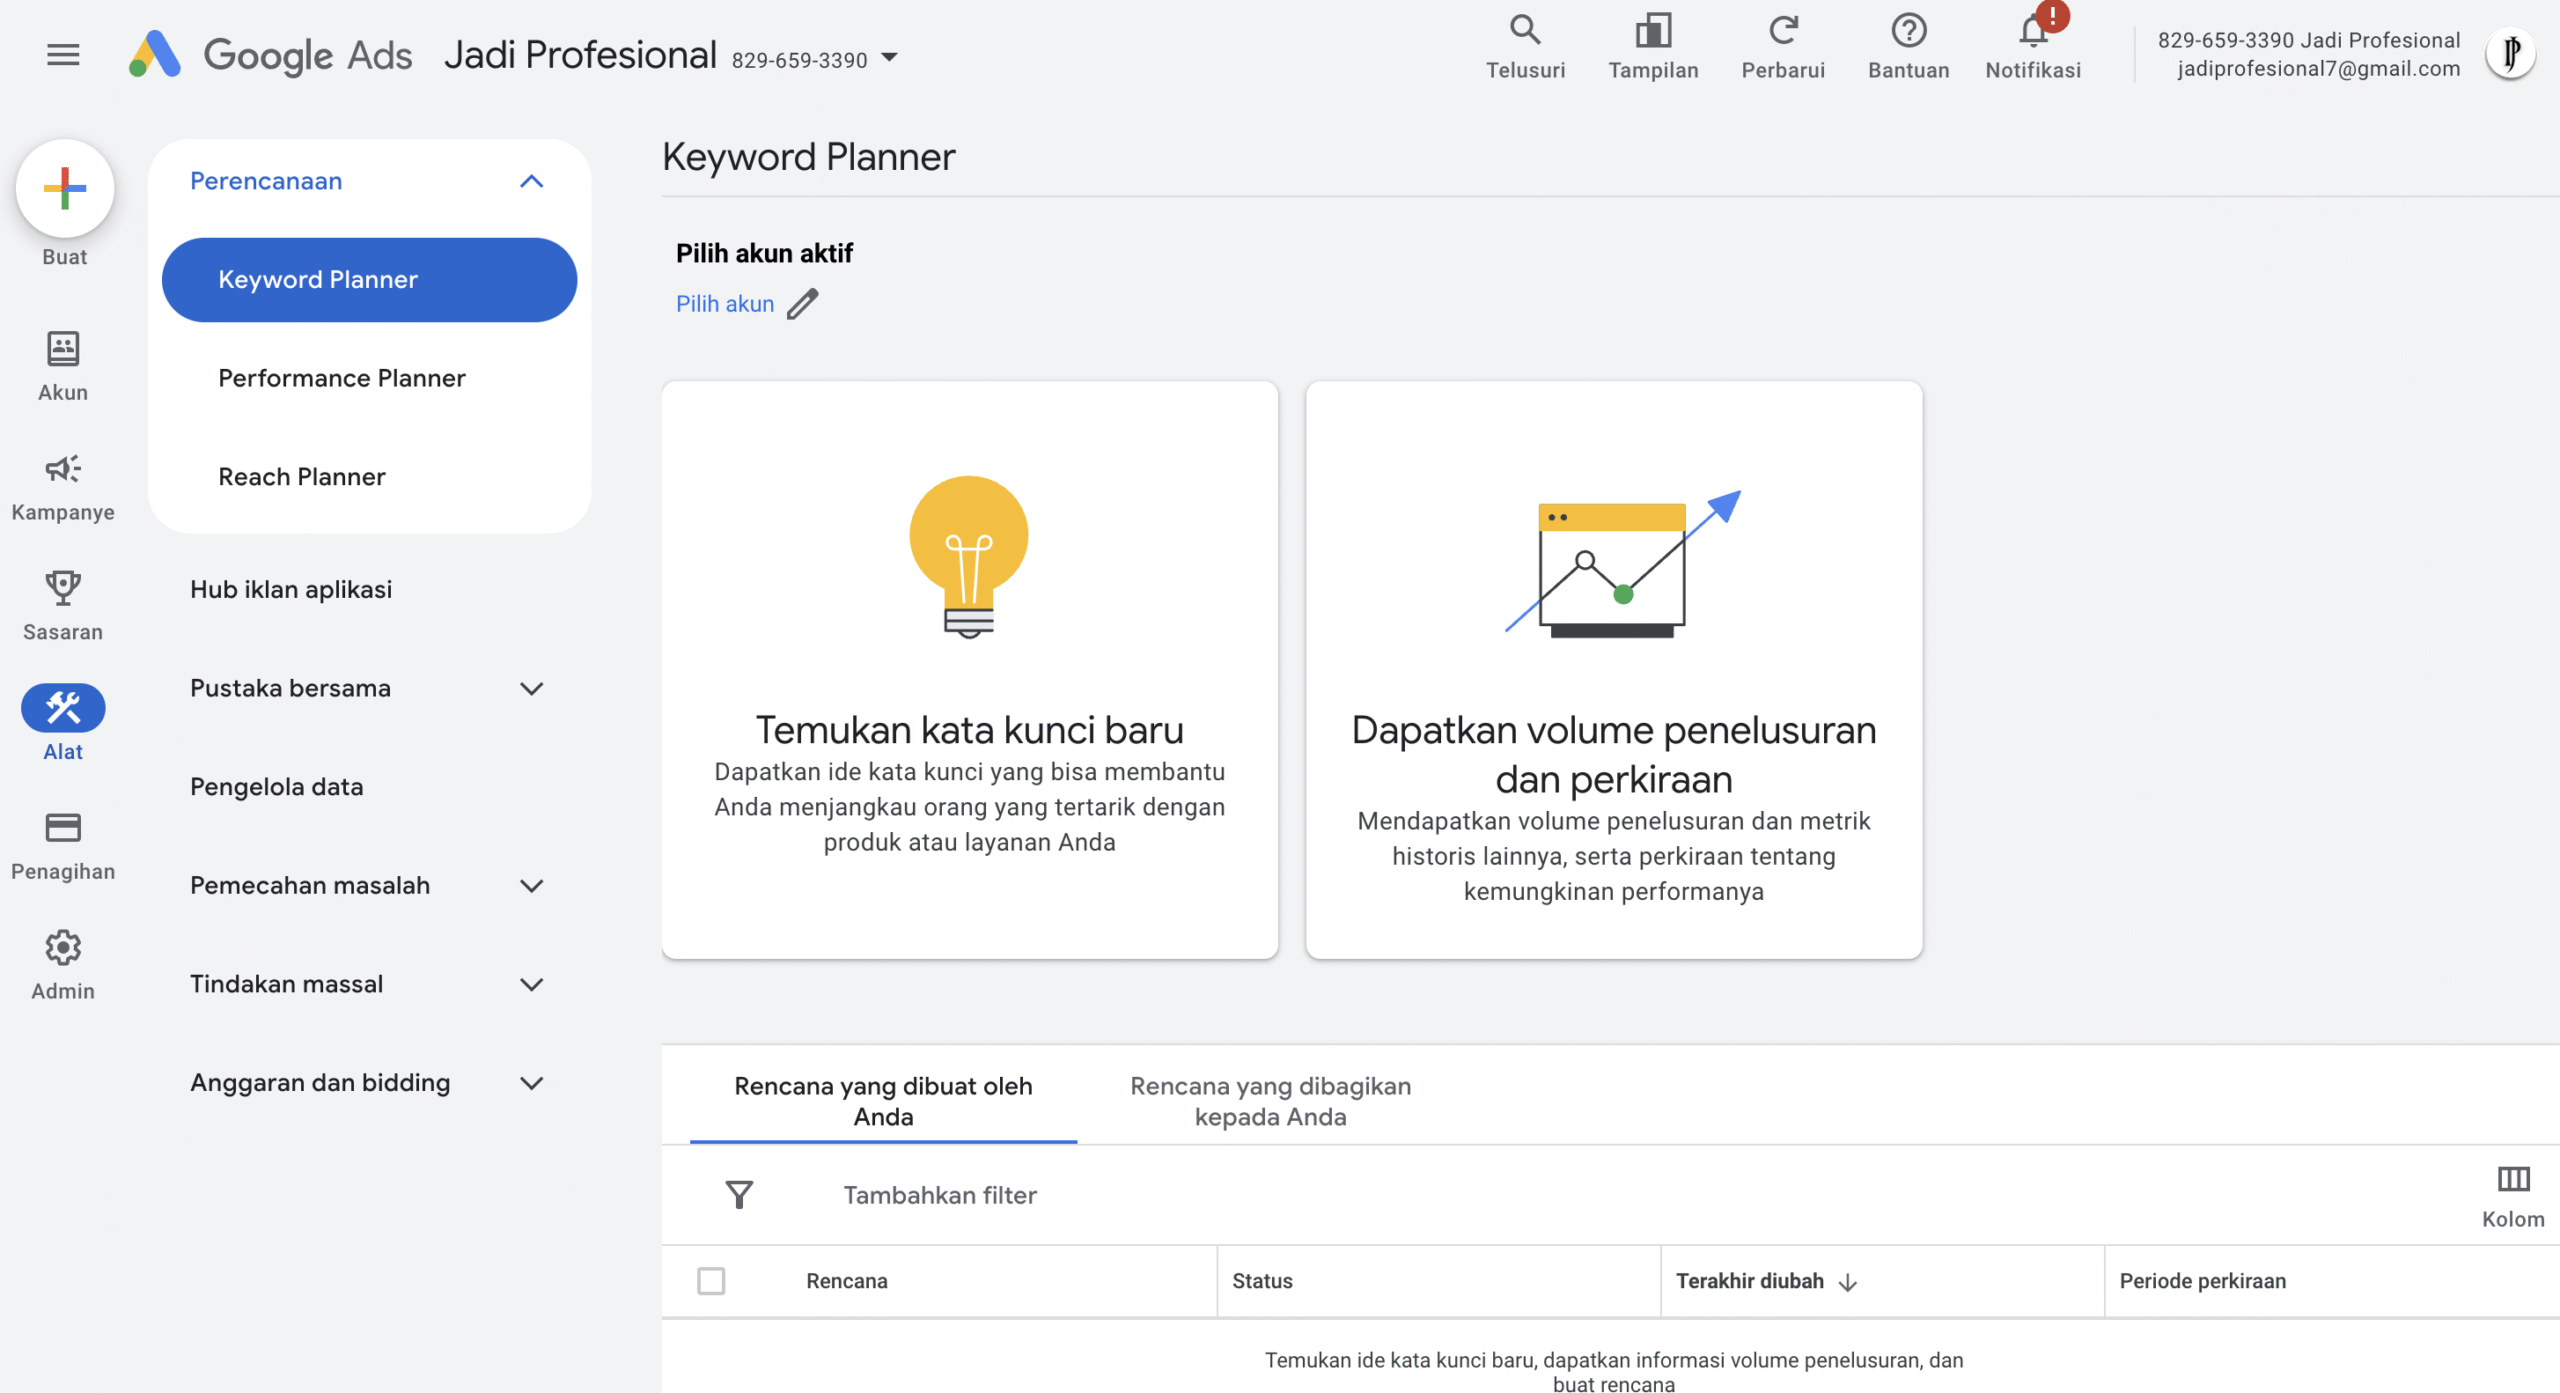
Task: Collapse the Perencanaan section
Action: tap(531, 182)
